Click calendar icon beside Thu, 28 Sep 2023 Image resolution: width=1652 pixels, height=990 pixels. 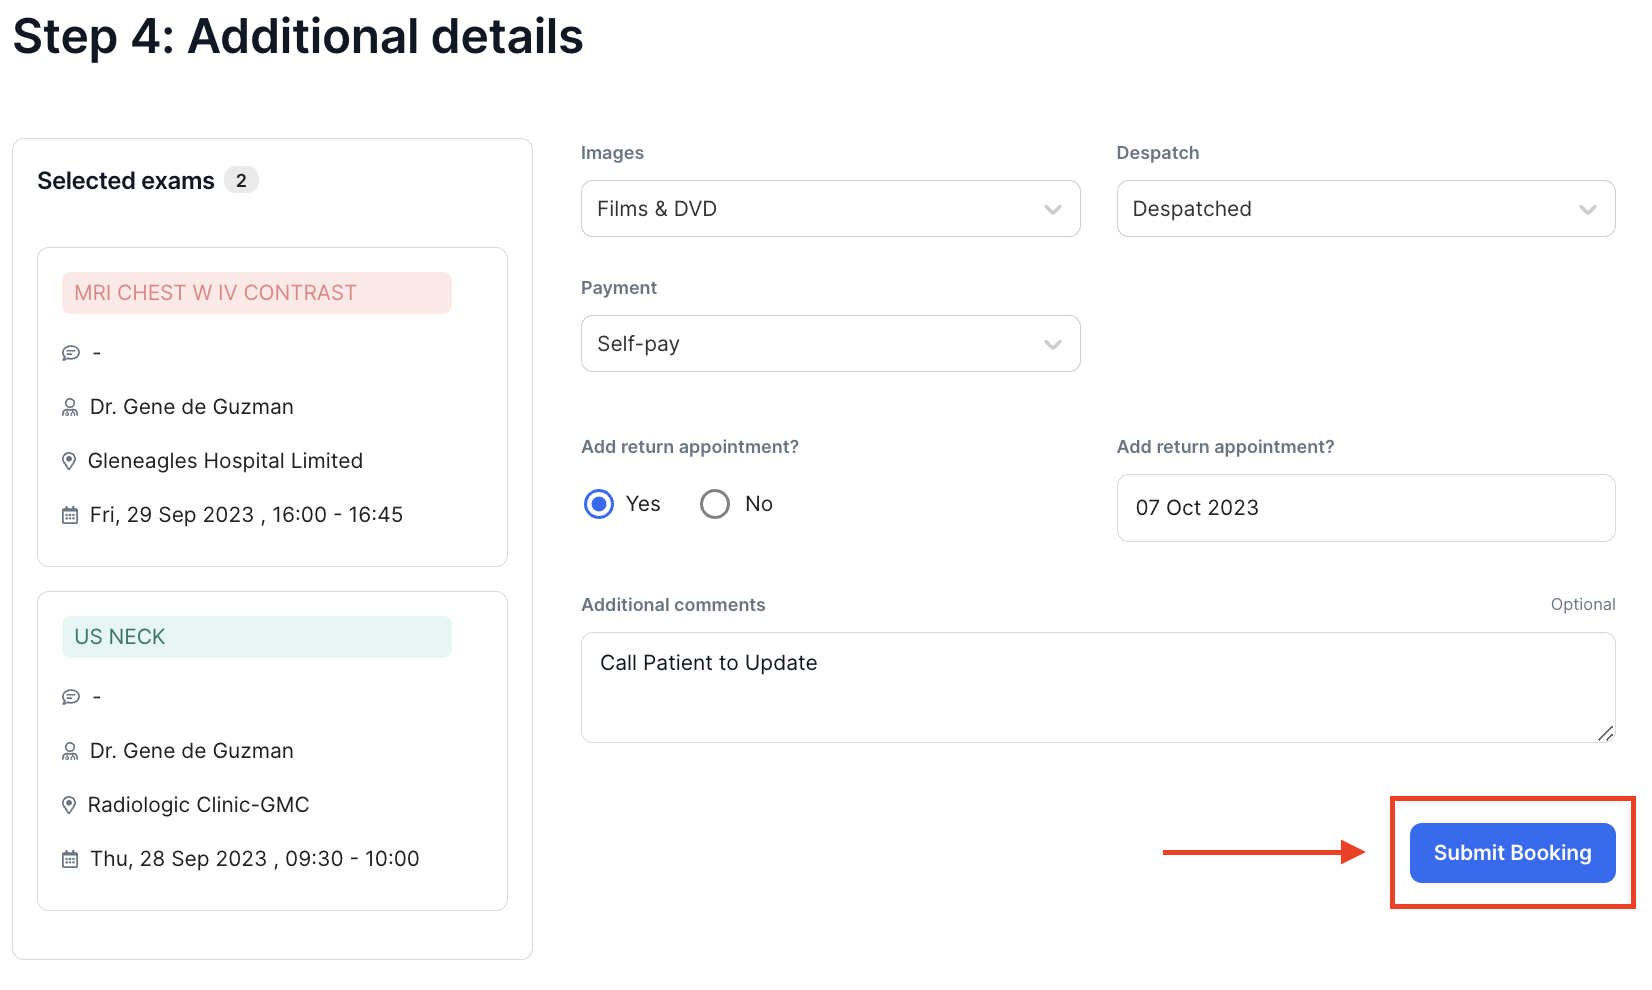70,859
